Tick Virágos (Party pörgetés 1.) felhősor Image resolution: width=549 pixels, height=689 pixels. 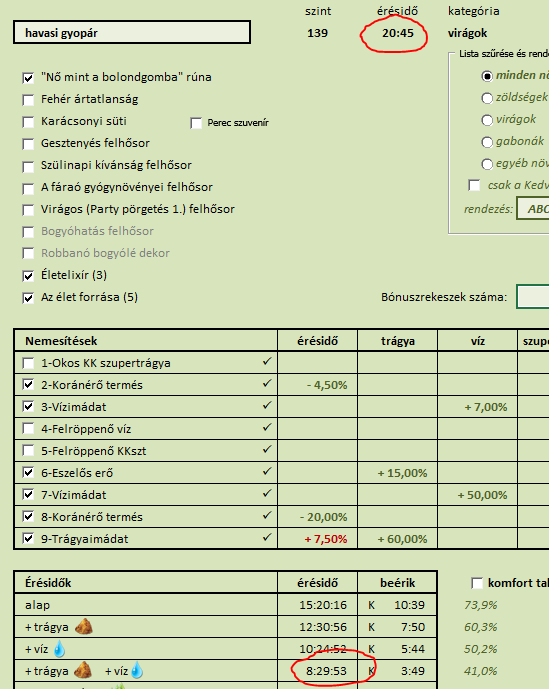pyautogui.click(x=28, y=210)
